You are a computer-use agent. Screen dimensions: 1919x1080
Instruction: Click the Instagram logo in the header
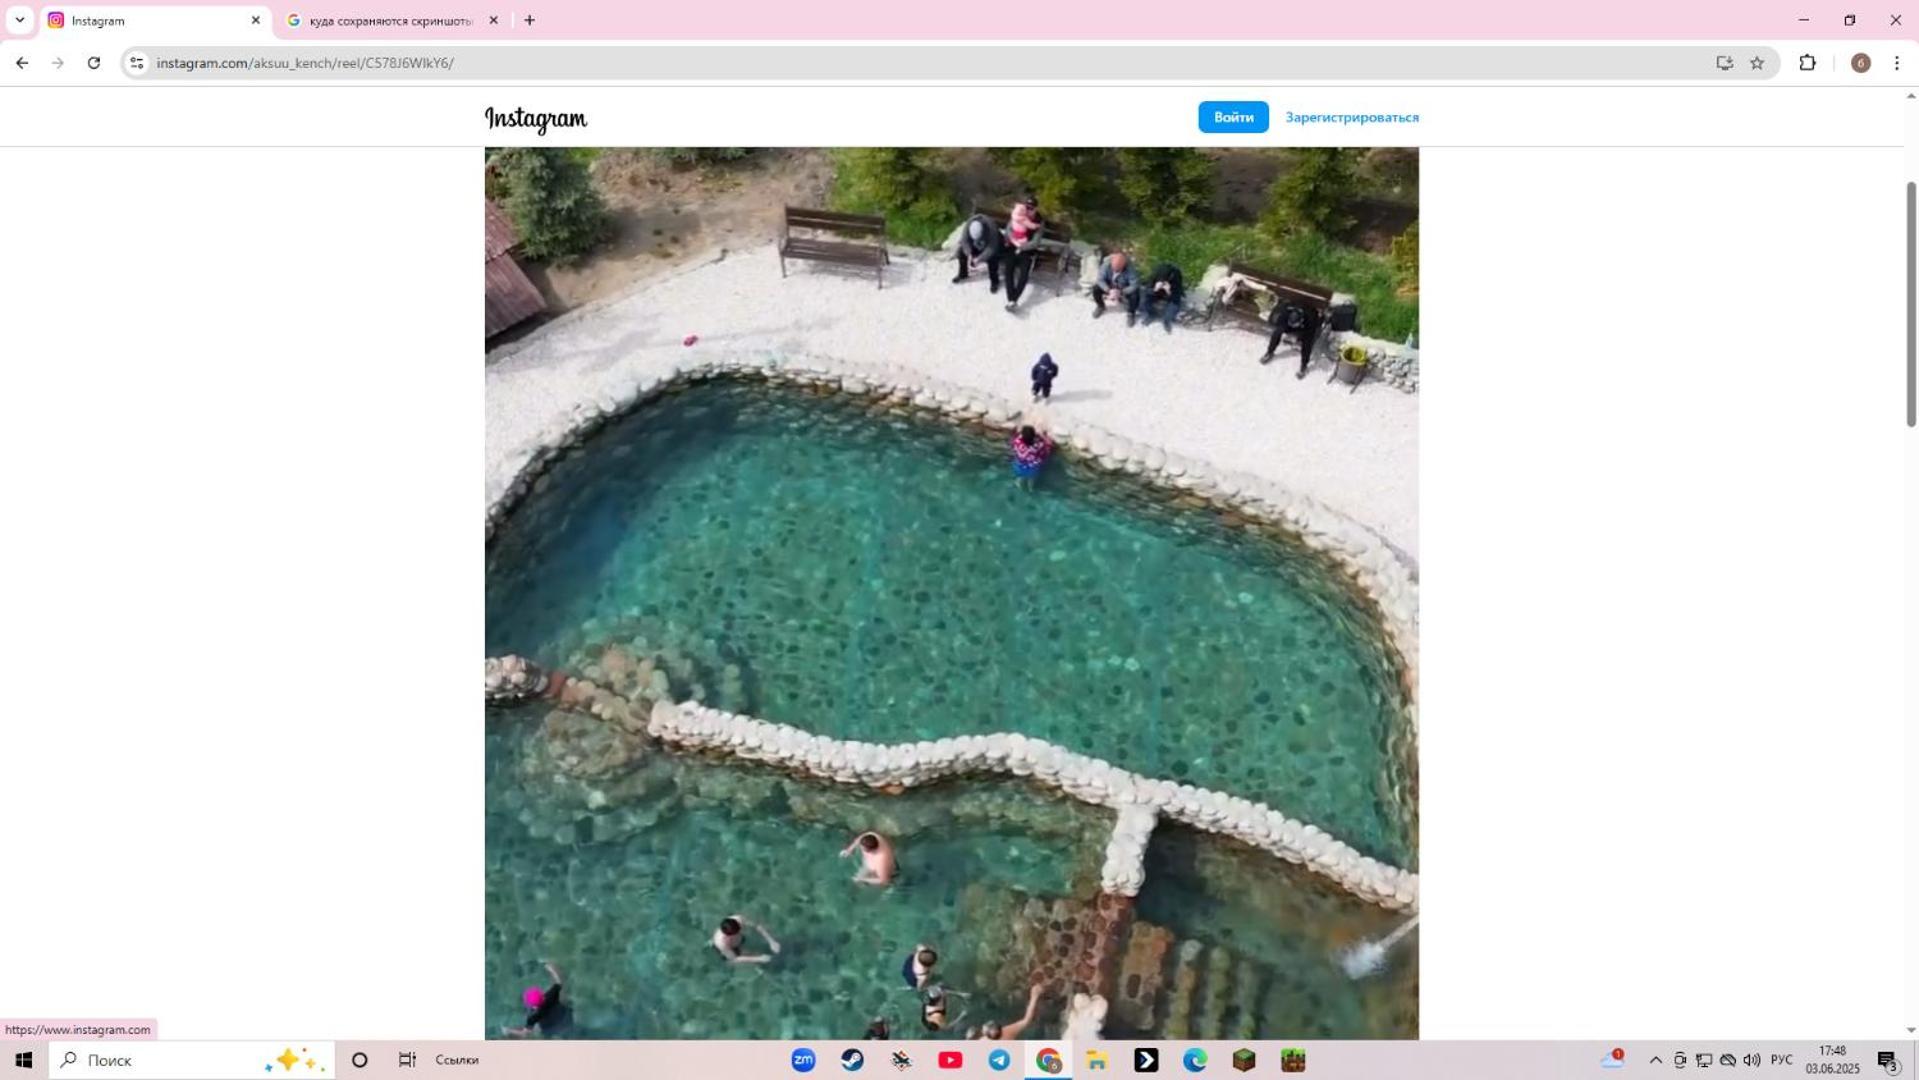point(536,119)
